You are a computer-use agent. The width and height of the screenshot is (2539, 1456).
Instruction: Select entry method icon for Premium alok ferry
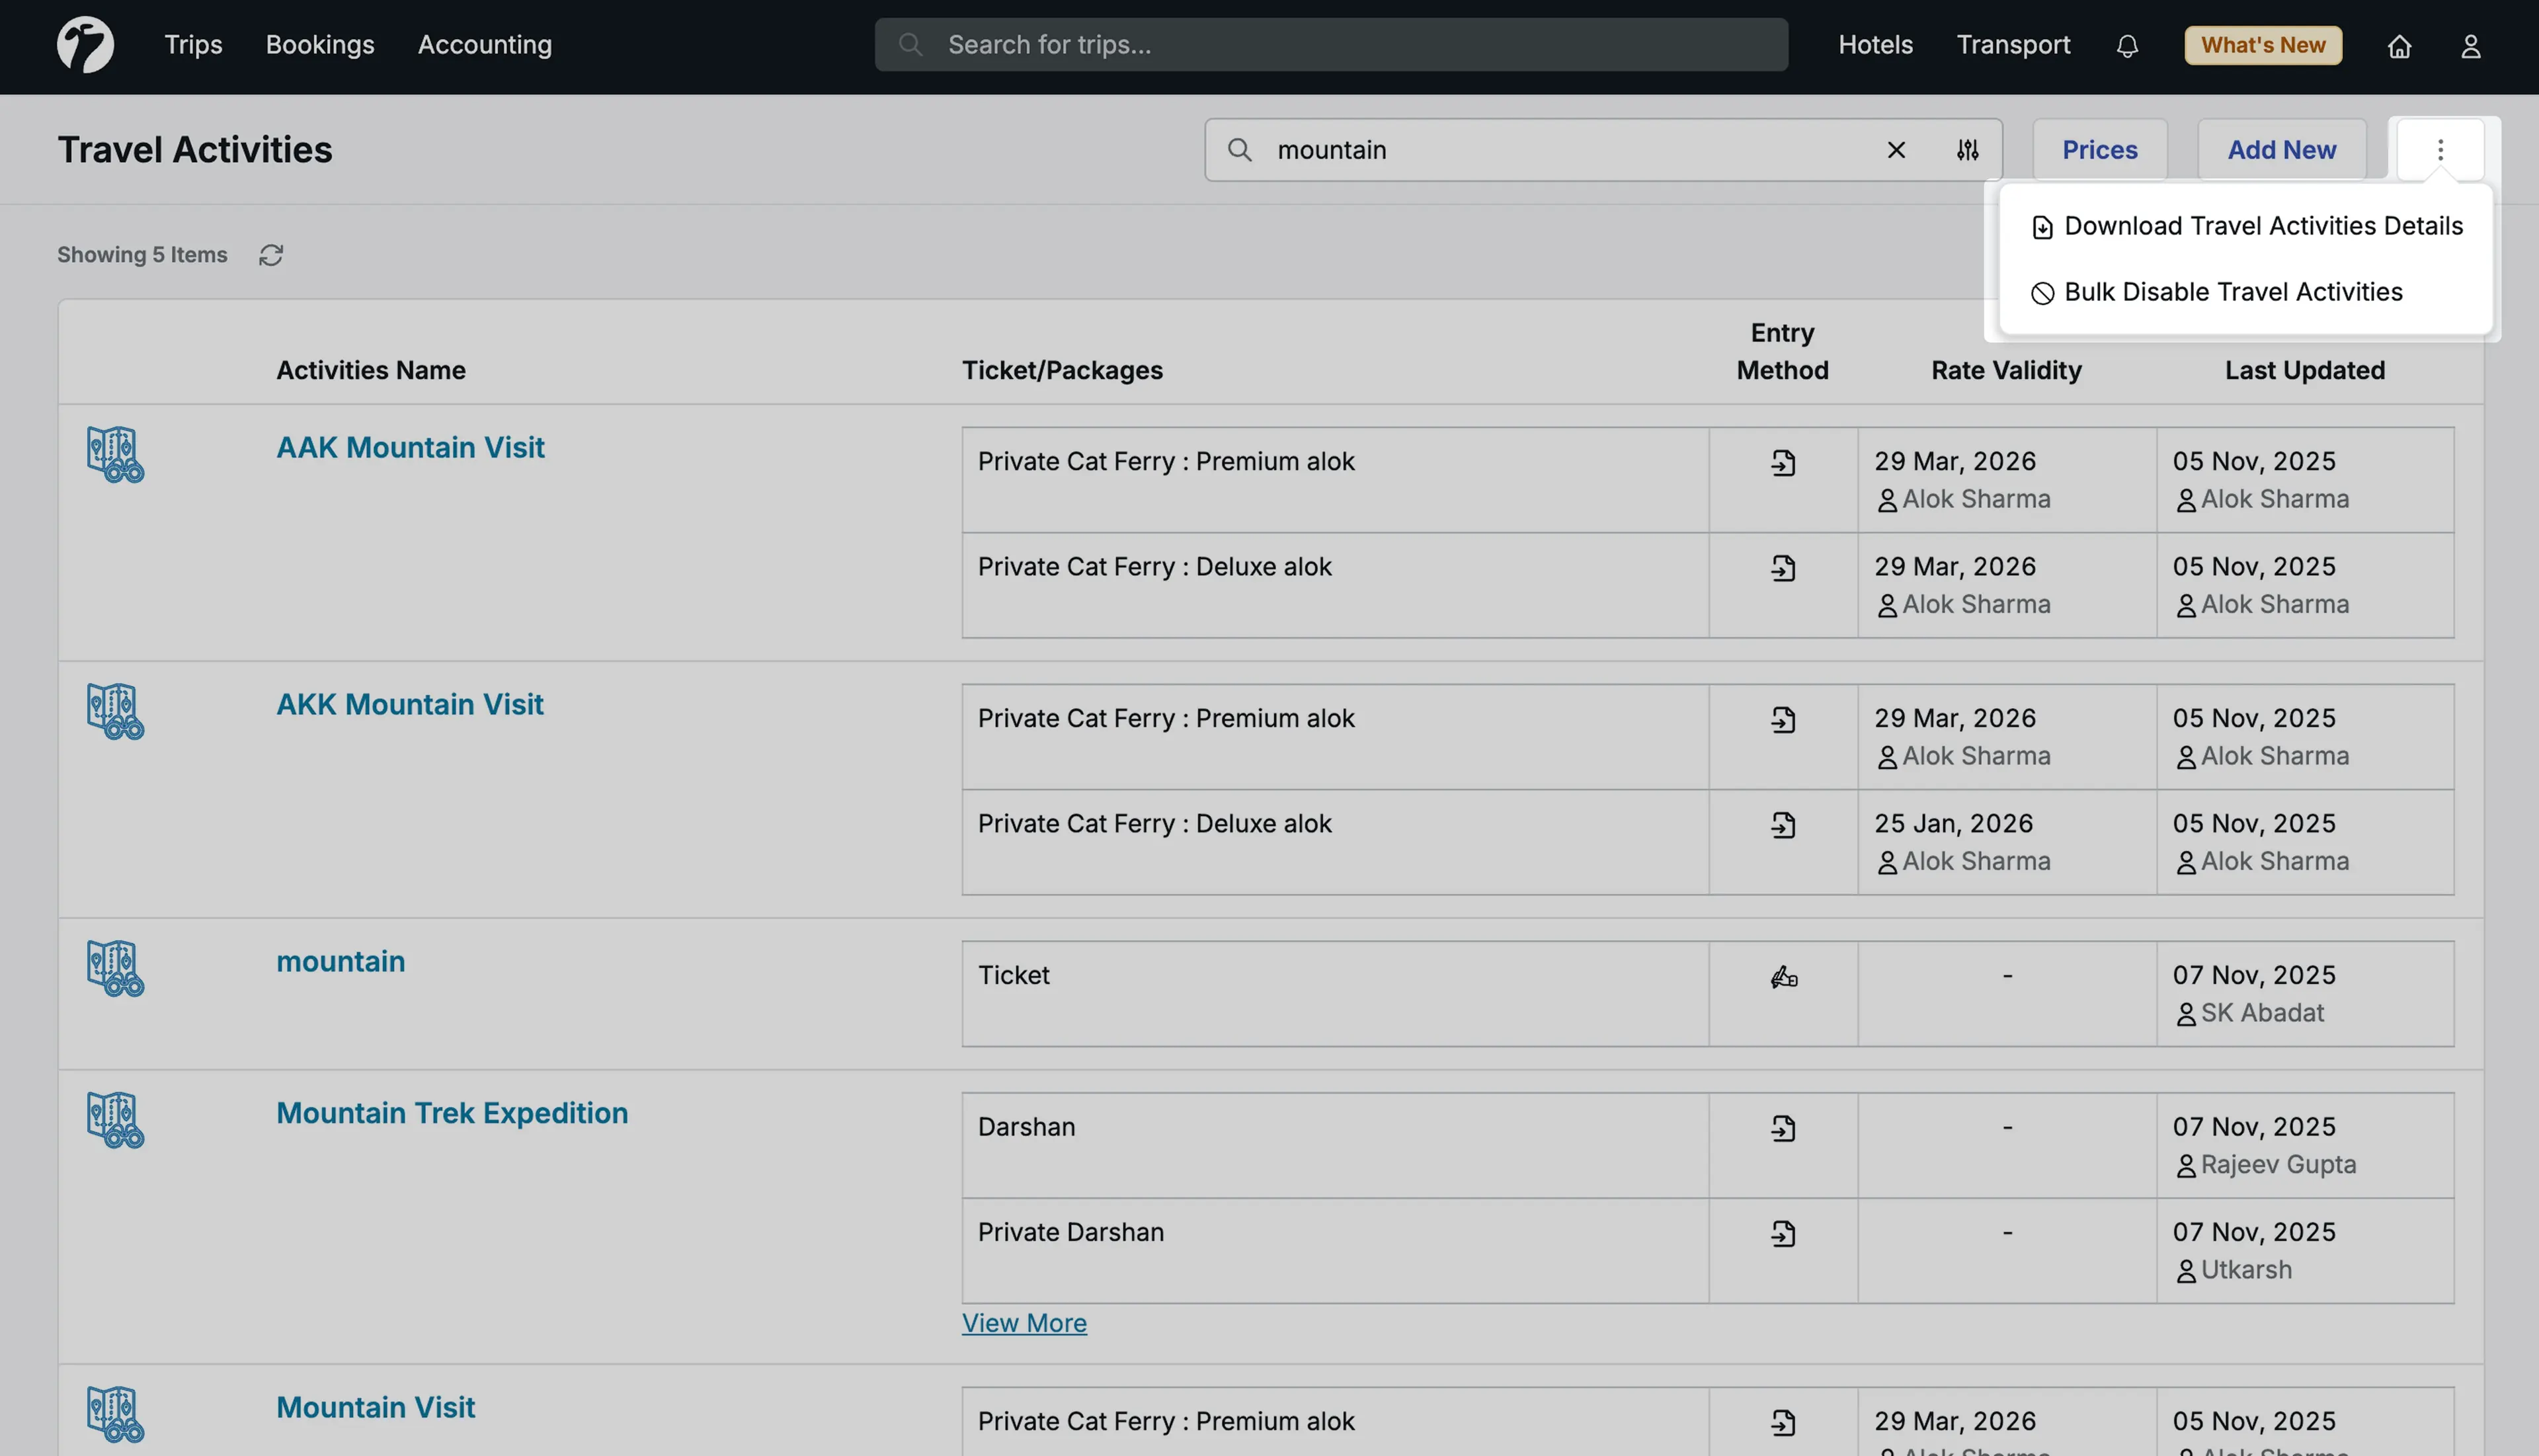point(1783,463)
